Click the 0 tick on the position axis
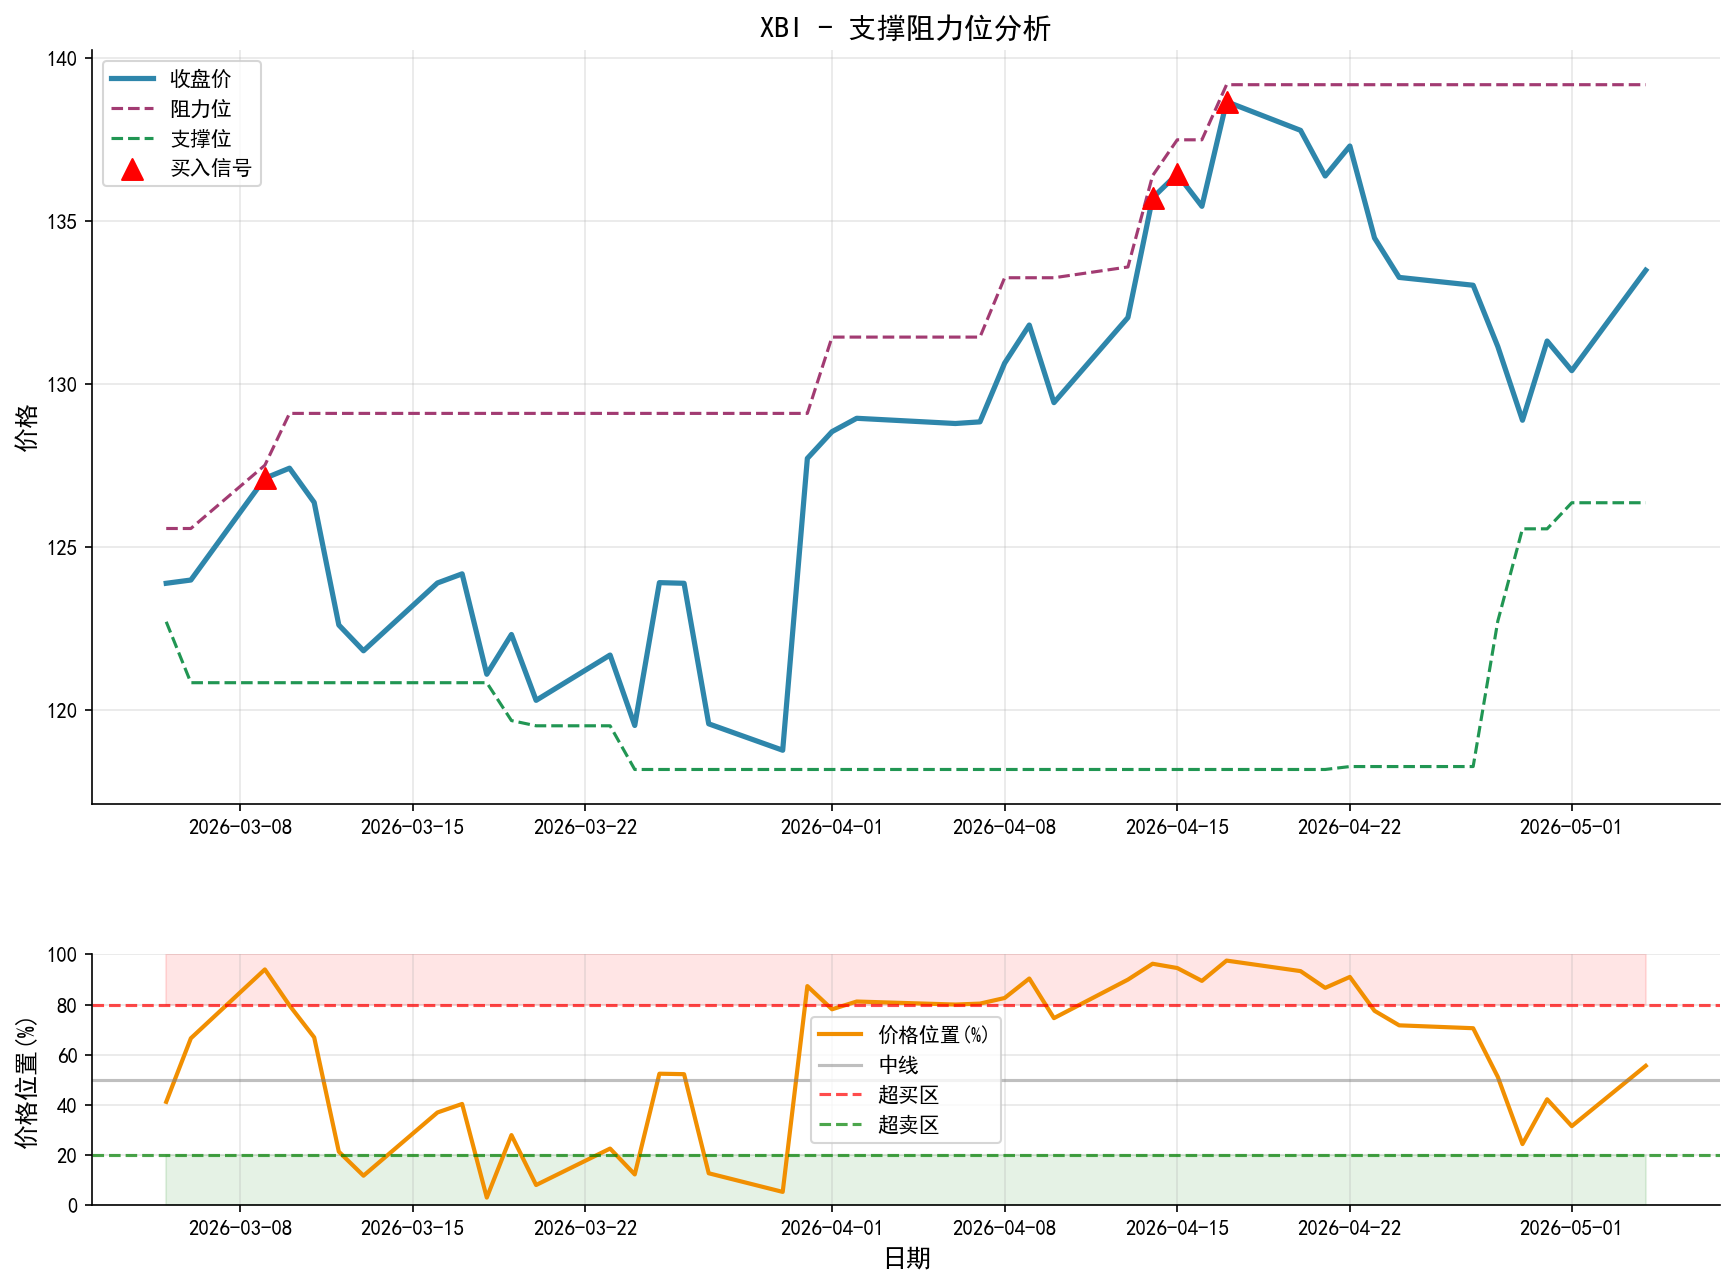The image size is (1734, 1284). [x=72, y=1206]
